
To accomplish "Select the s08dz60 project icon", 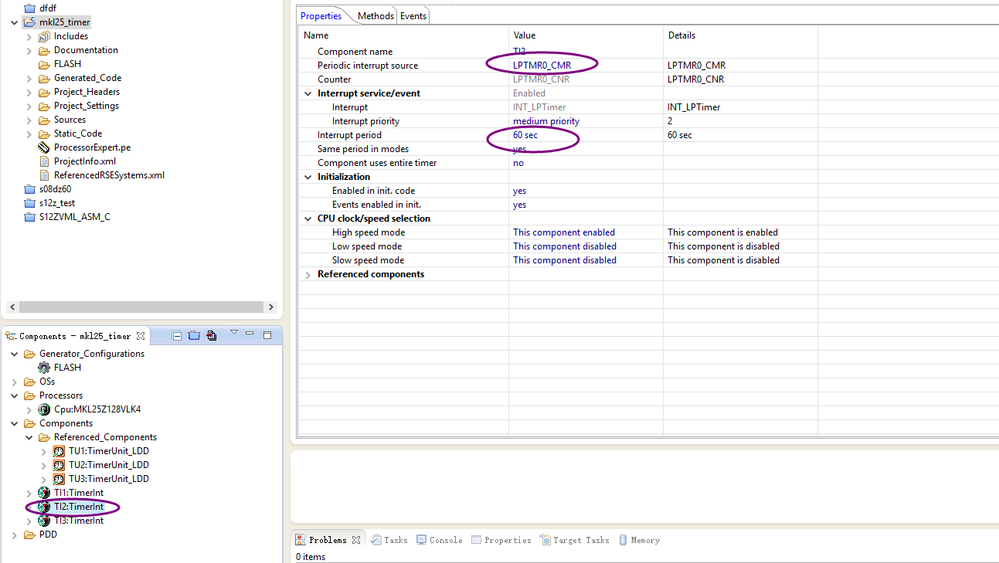I will click(x=29, y=189).
